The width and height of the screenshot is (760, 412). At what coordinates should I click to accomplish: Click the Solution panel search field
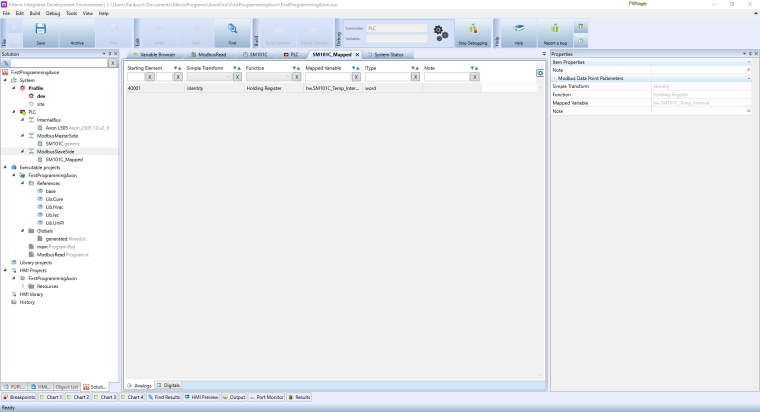click(x=59, y=63)
